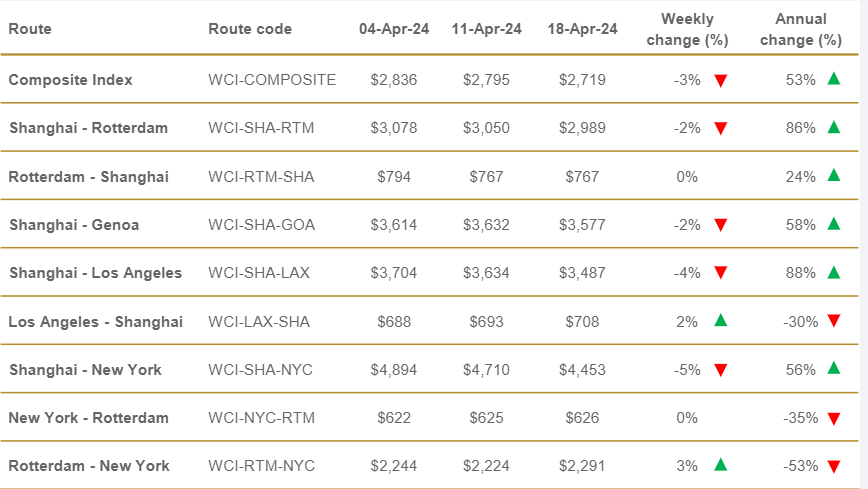Click the red annual arrow for Los Angeles - Shanghai
Viewport: 868px width, 489px height.
pyautogui.click(x=833, y=321)
